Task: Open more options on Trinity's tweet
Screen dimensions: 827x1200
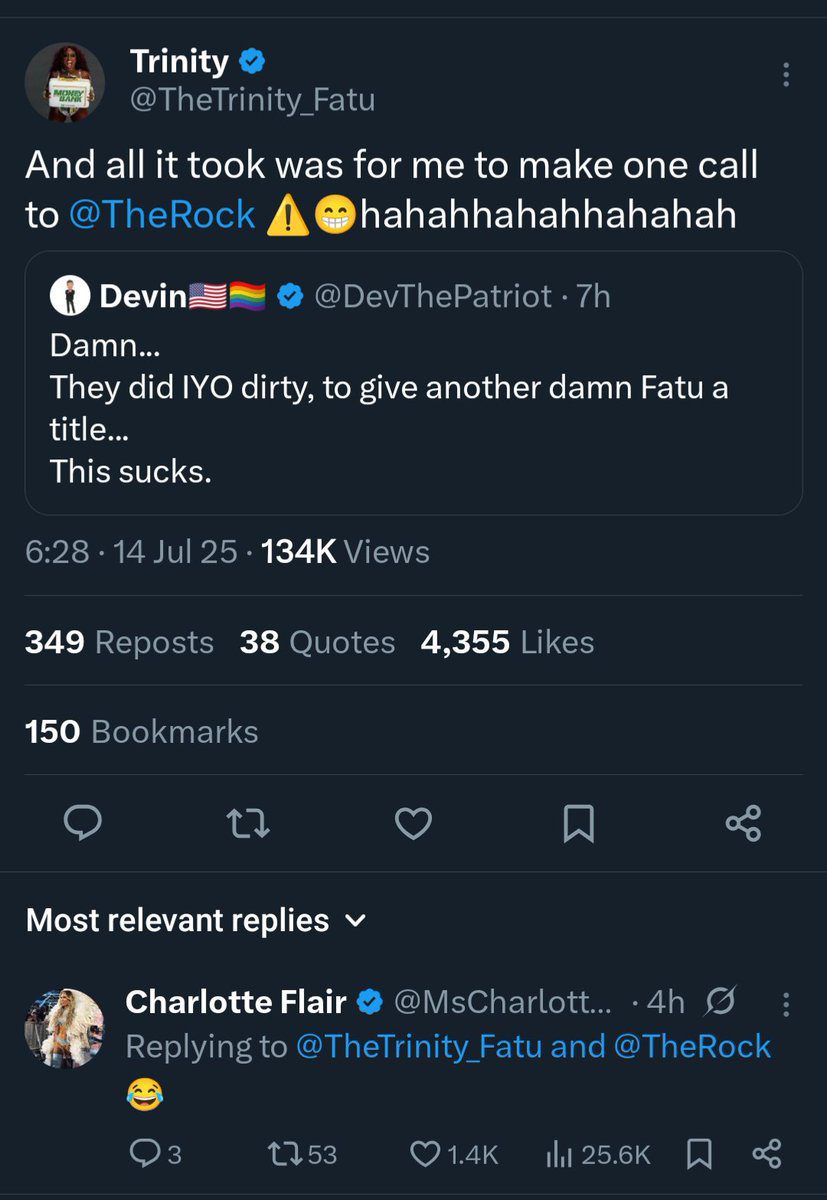Action: click(x=786, y=75)
